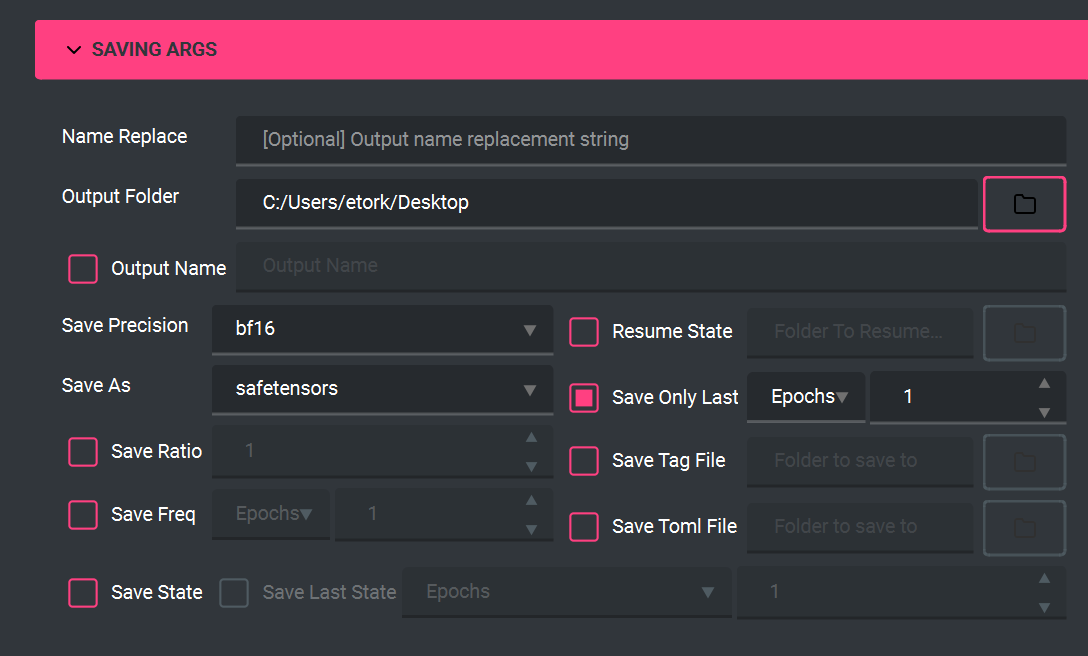This screenshot has width=1088, height=656.
Task: Collapse the Saving Args section
Action: [x=74, y=50]
